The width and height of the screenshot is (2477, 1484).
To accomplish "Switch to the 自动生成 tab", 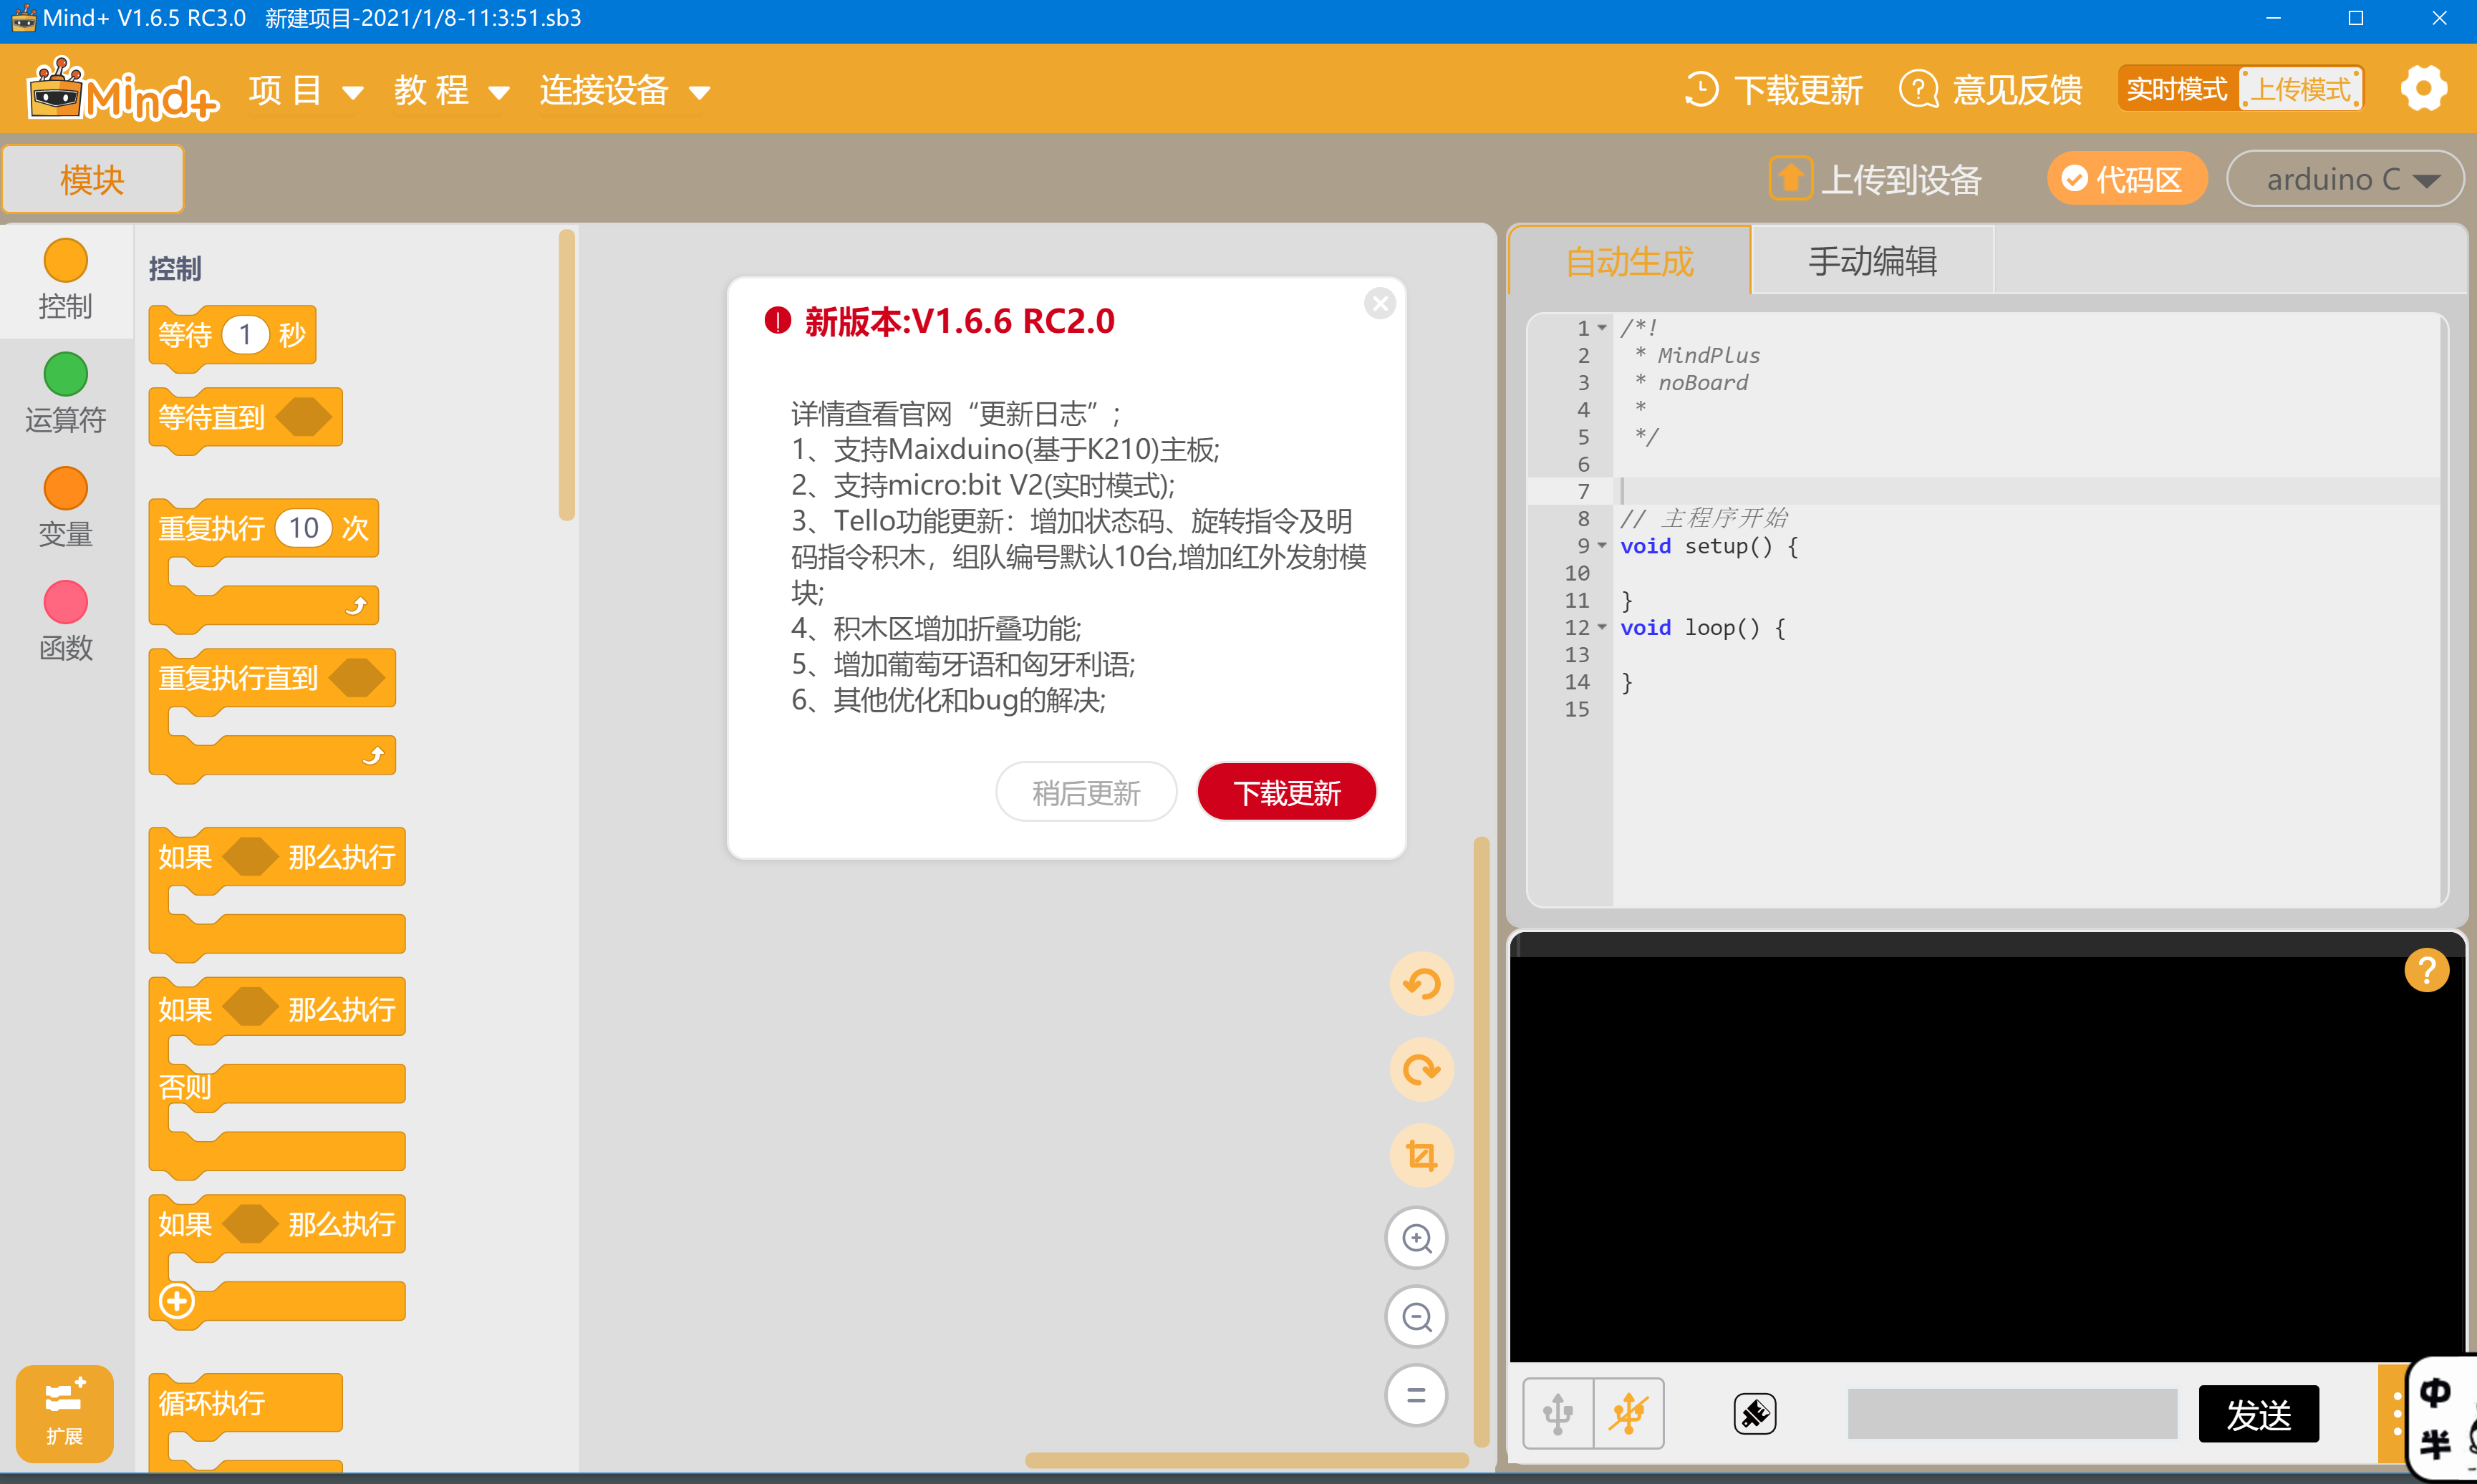I will pos(1629,261).
